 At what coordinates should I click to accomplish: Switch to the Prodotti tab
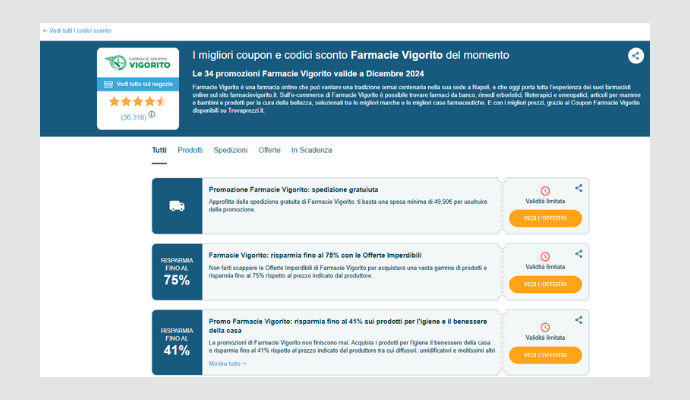(190, 150)
